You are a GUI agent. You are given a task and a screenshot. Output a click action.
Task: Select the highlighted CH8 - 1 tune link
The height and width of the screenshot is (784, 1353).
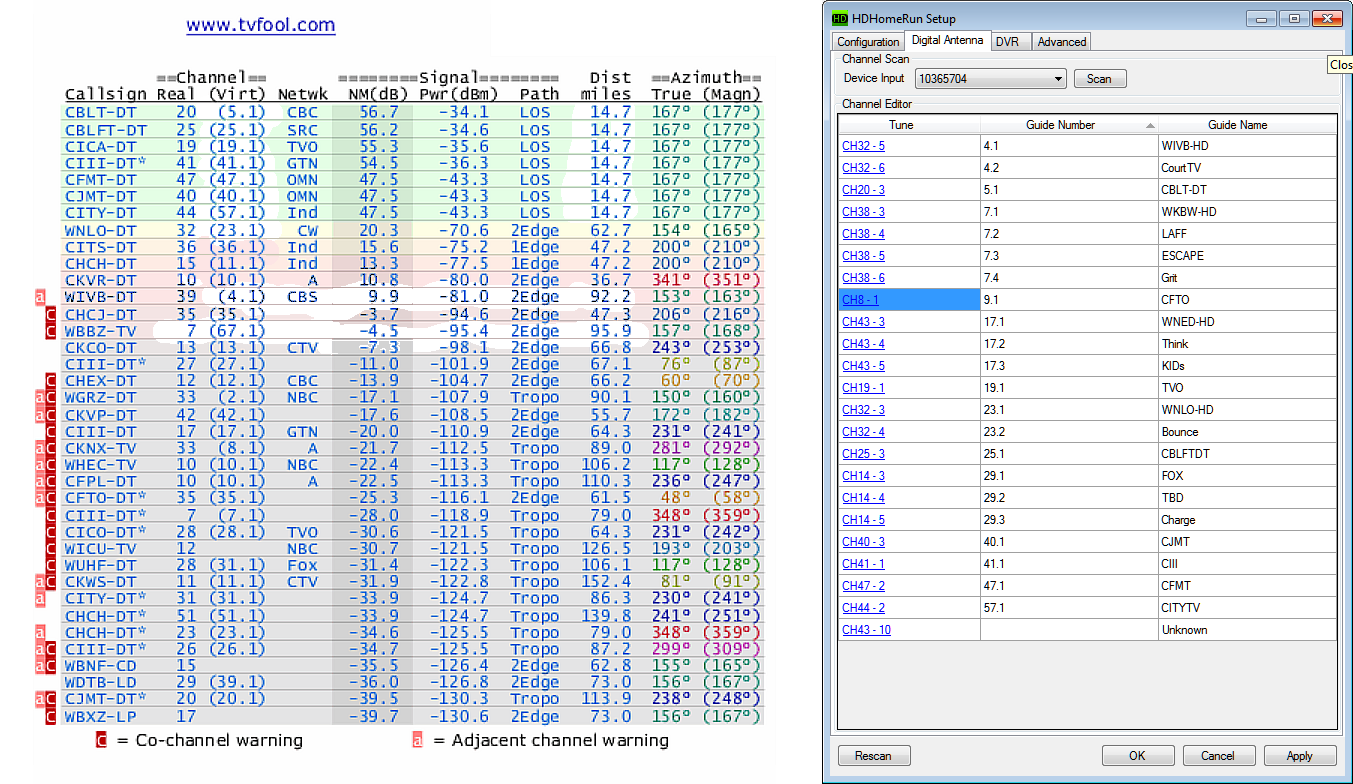point(860,300)
